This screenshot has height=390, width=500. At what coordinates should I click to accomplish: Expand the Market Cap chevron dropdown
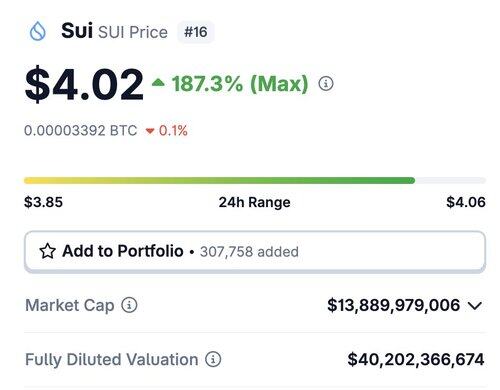pyautogui.click(x=475, y=305)
